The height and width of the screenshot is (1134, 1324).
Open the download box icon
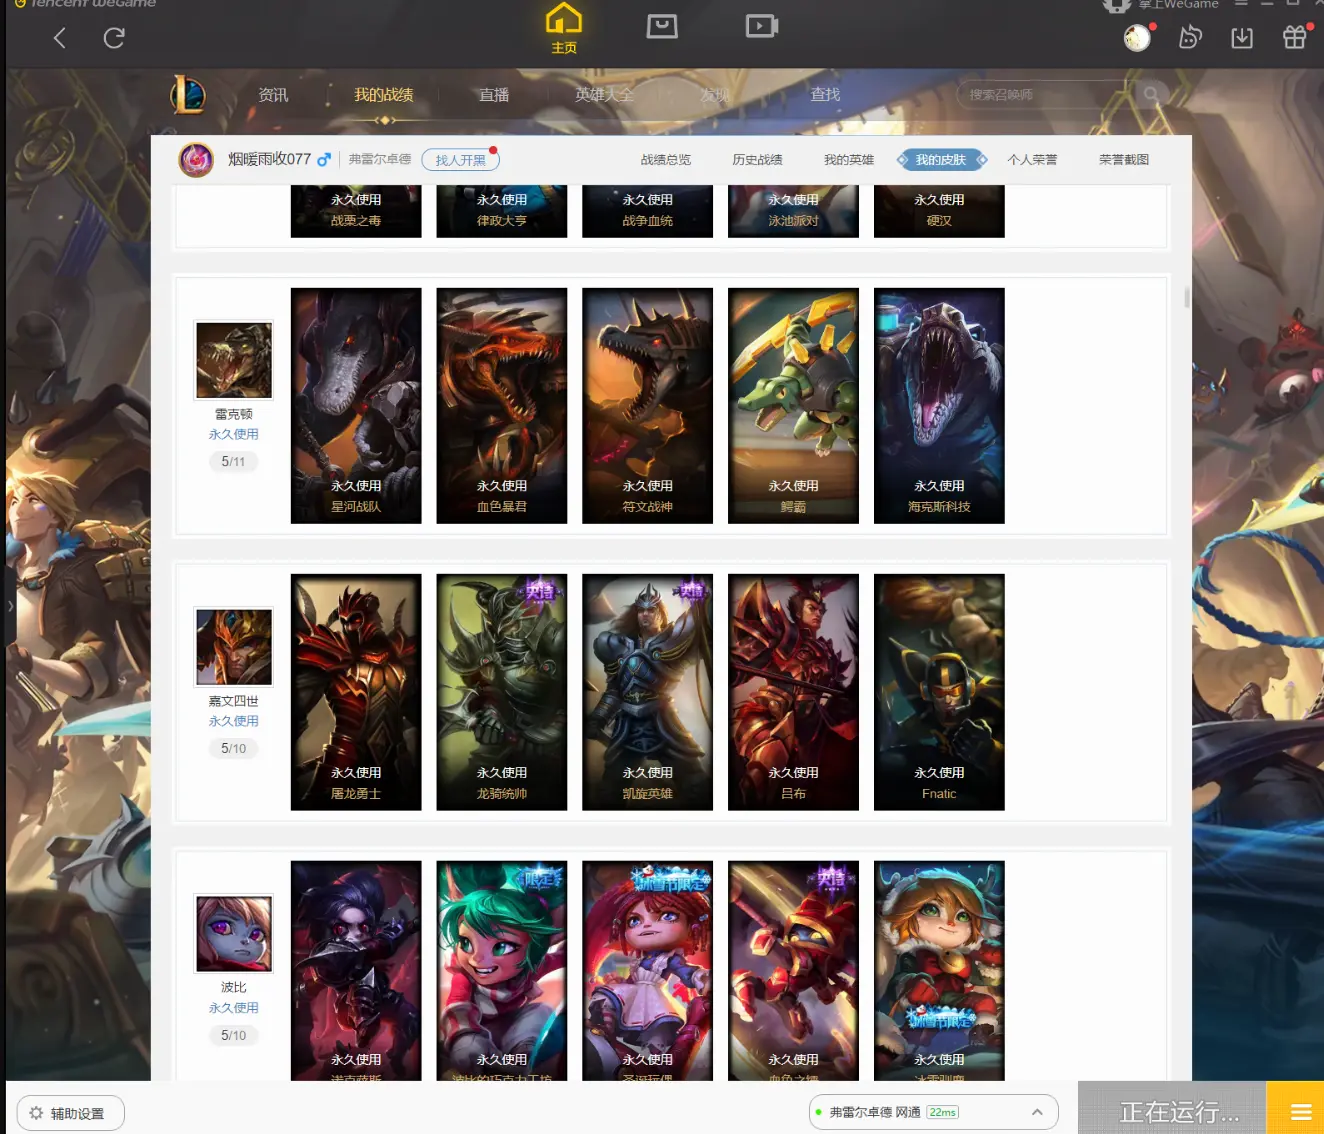tap(1242, 38)
